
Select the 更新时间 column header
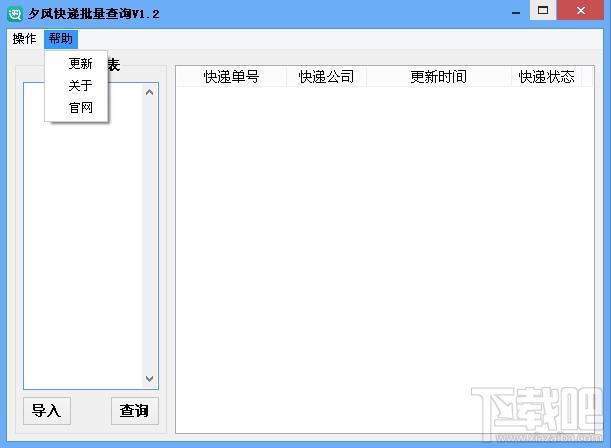[438, 77]
